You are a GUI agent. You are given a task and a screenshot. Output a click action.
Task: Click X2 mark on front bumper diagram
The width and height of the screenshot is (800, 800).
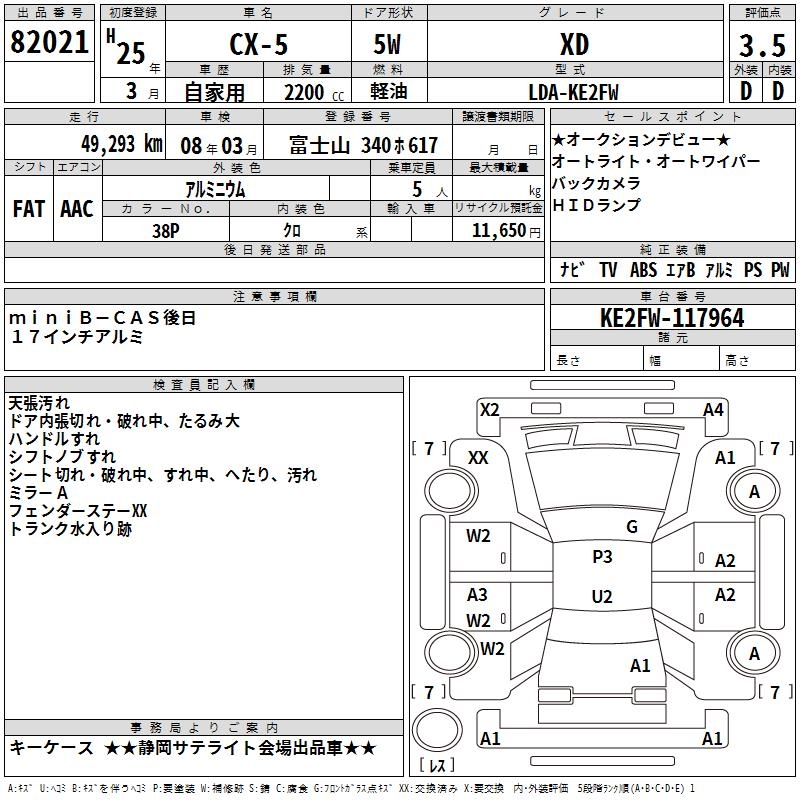(490, 410)
